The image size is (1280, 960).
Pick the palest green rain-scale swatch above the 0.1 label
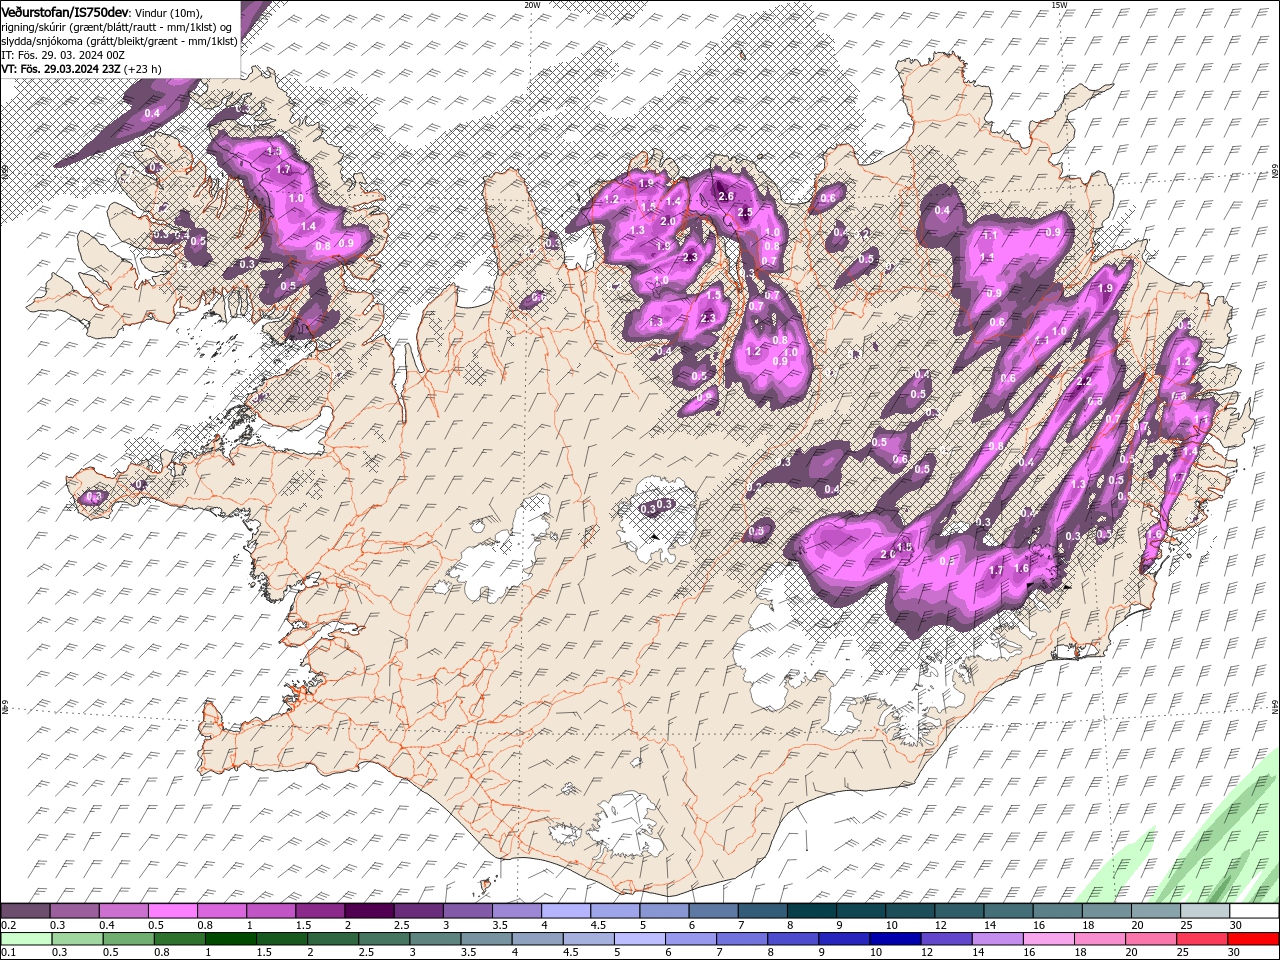pos(26,939)
